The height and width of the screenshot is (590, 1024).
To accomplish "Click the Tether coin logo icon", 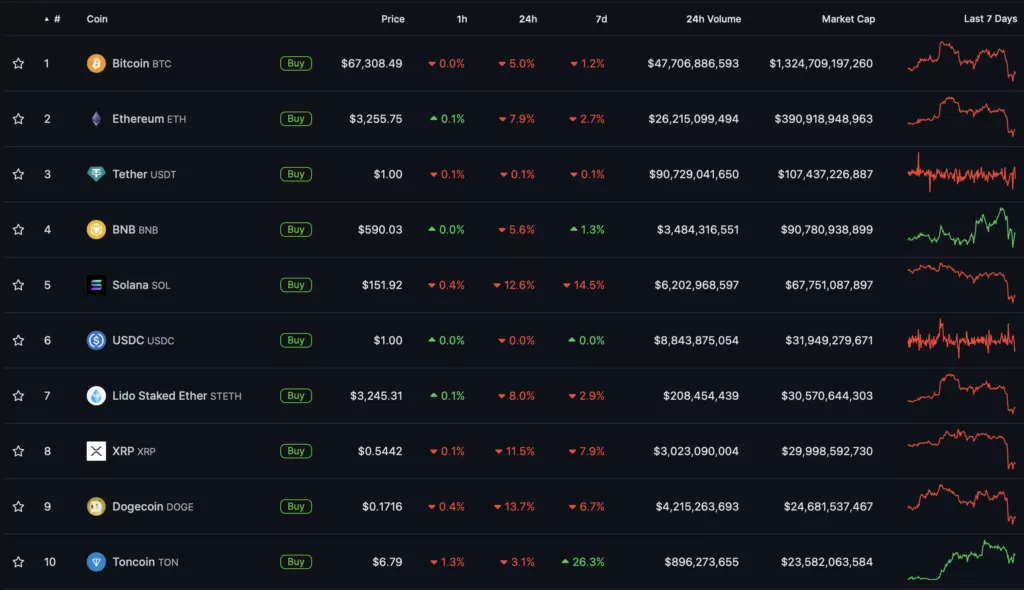I will pyautogui.click(x=96, y=174).
